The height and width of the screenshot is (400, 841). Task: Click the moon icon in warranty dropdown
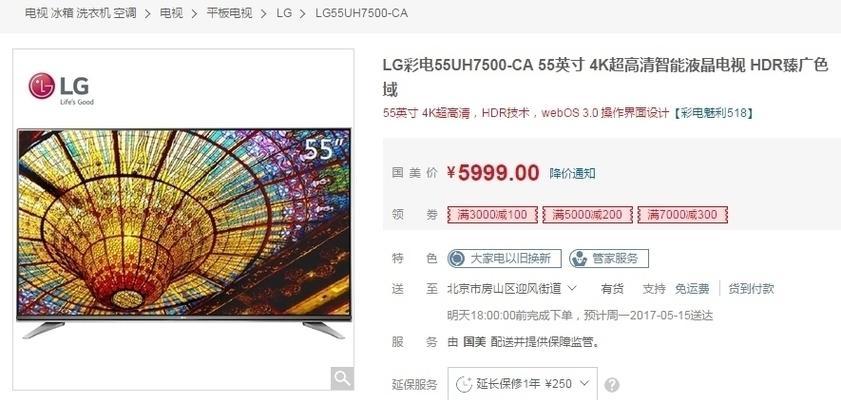(463, 384)
